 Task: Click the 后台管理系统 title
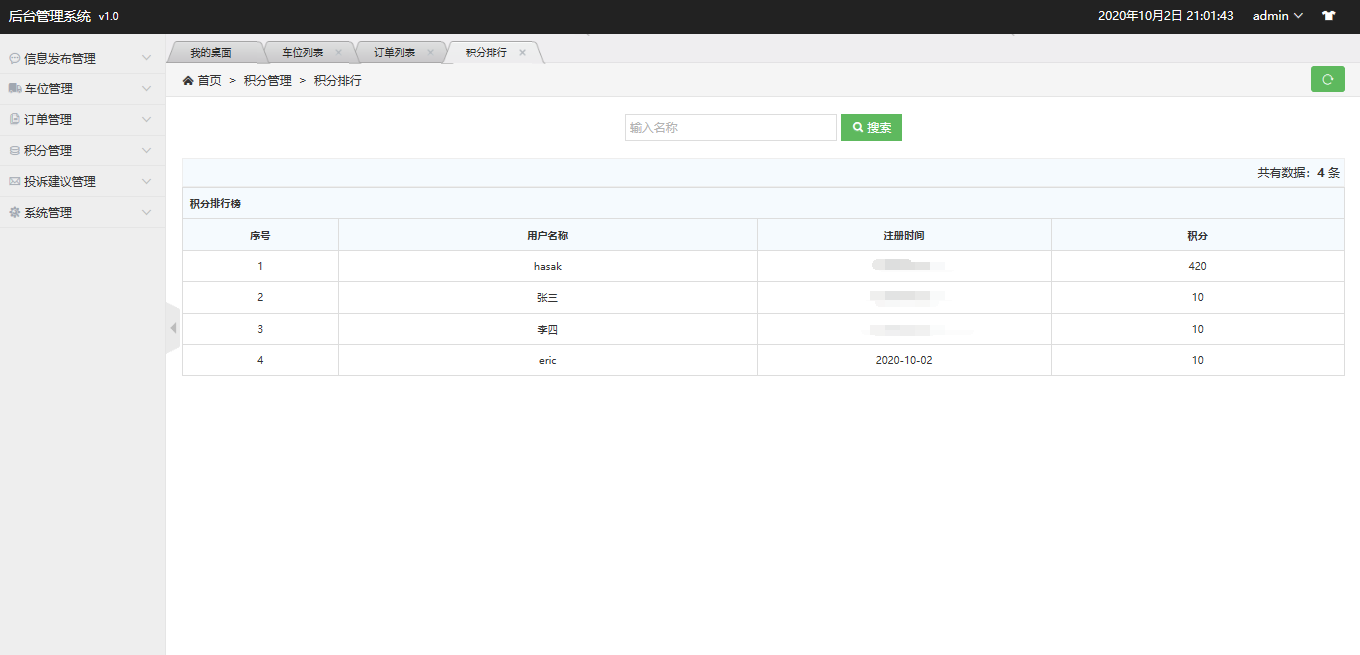50,16
